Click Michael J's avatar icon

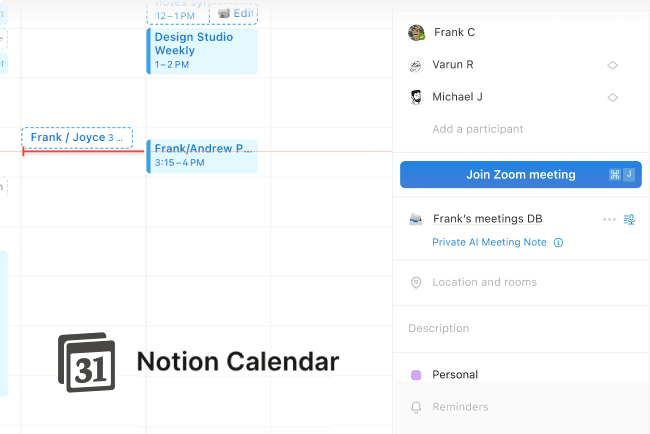[x=416, y=98]
